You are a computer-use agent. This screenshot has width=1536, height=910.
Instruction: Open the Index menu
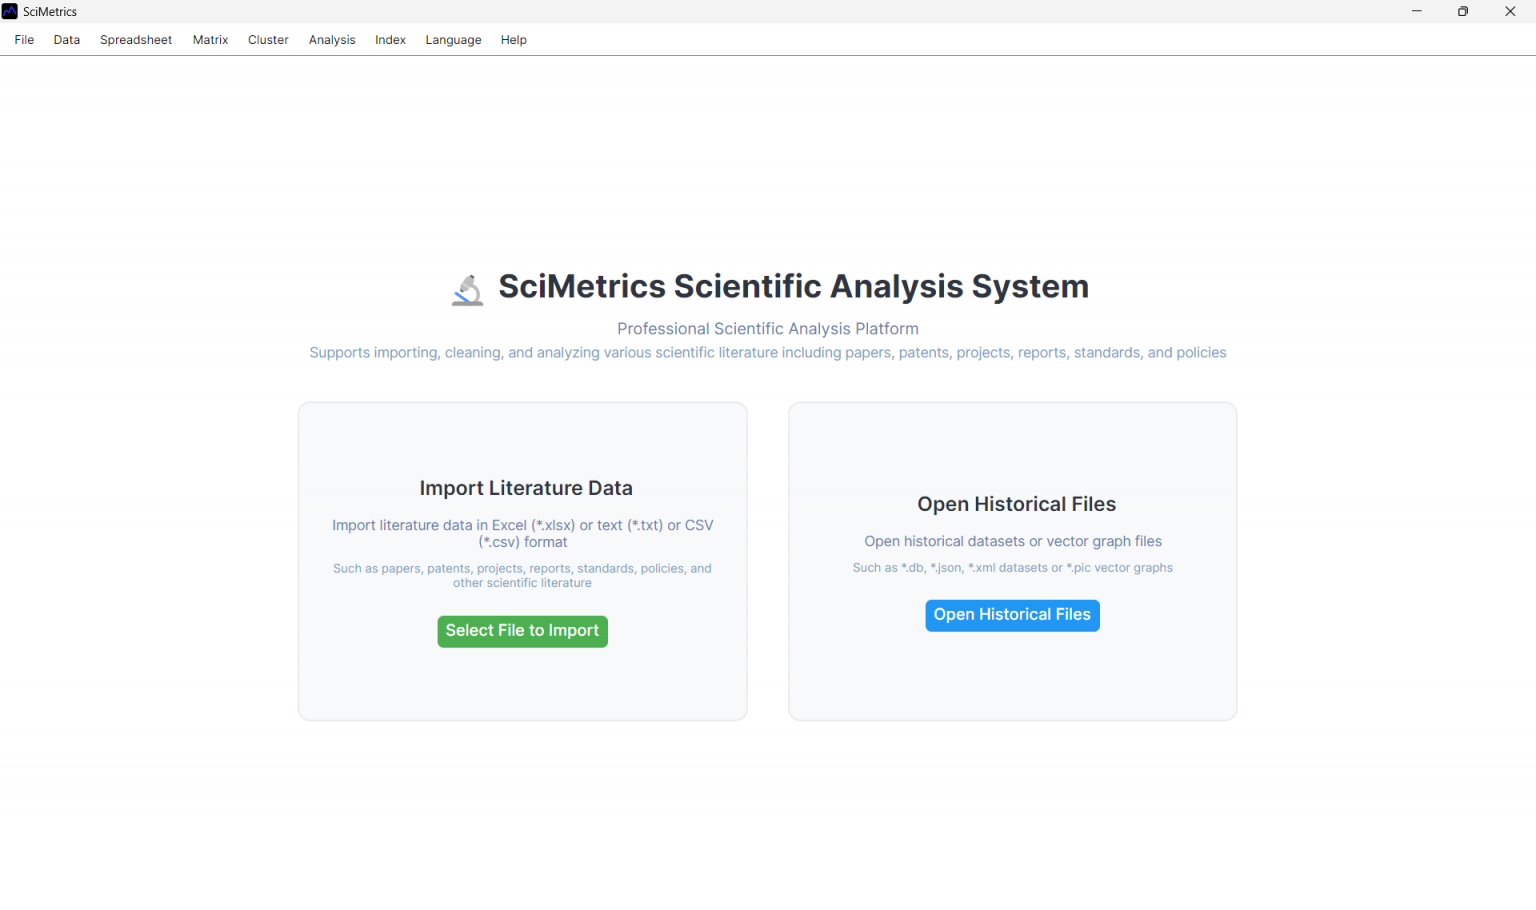390,40
